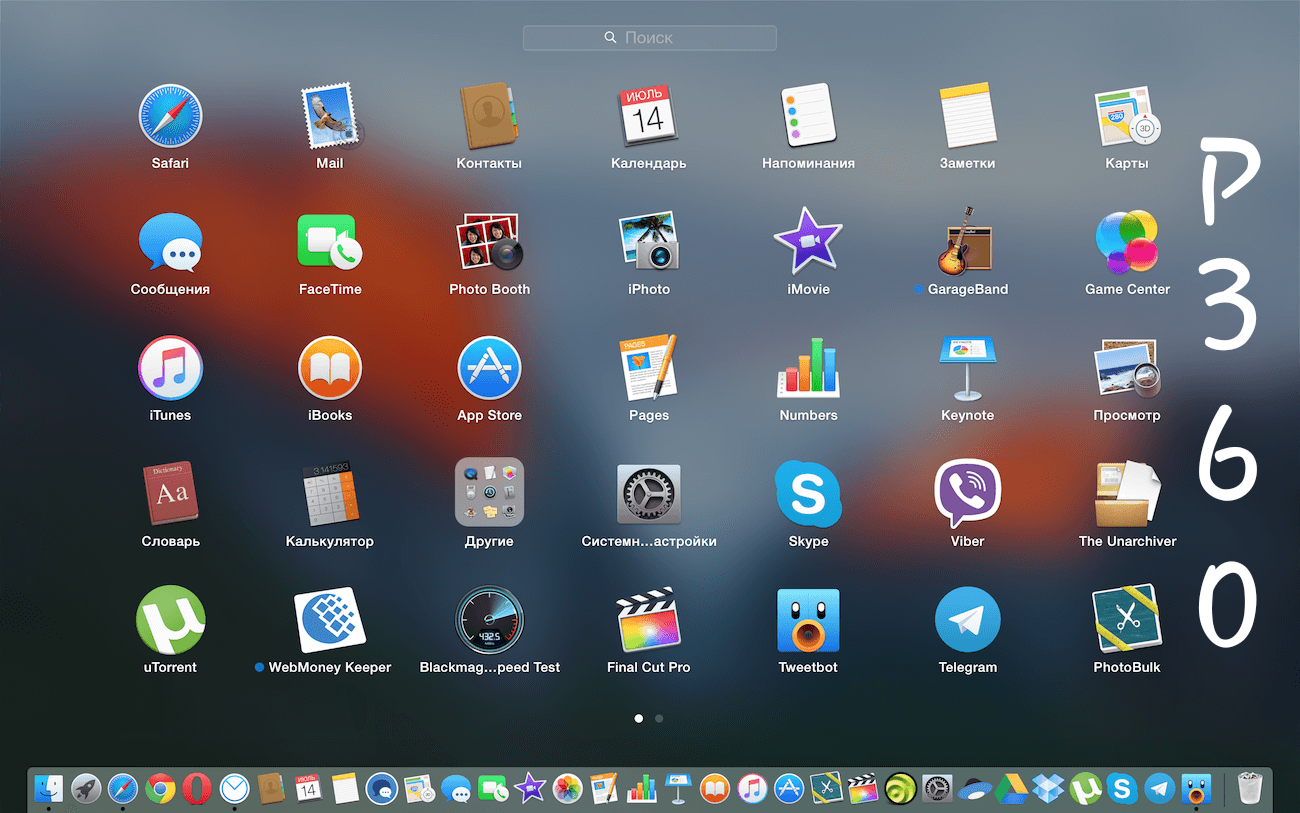Launch Telegram
Screen dimensions: 1300x813
[x=967, y=618]
